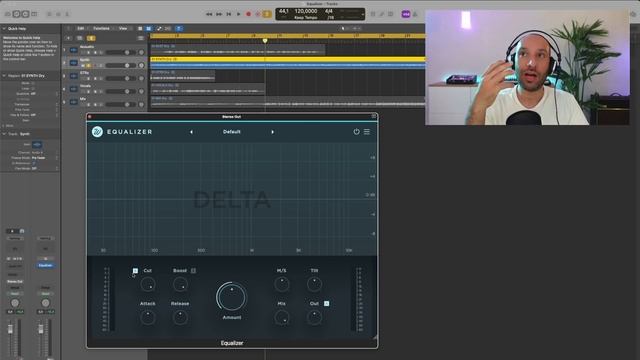Screen dimensions: 640x360
Task: Click the Acoustic track icon
Action: pyautogui.click(x=73, y=50)
